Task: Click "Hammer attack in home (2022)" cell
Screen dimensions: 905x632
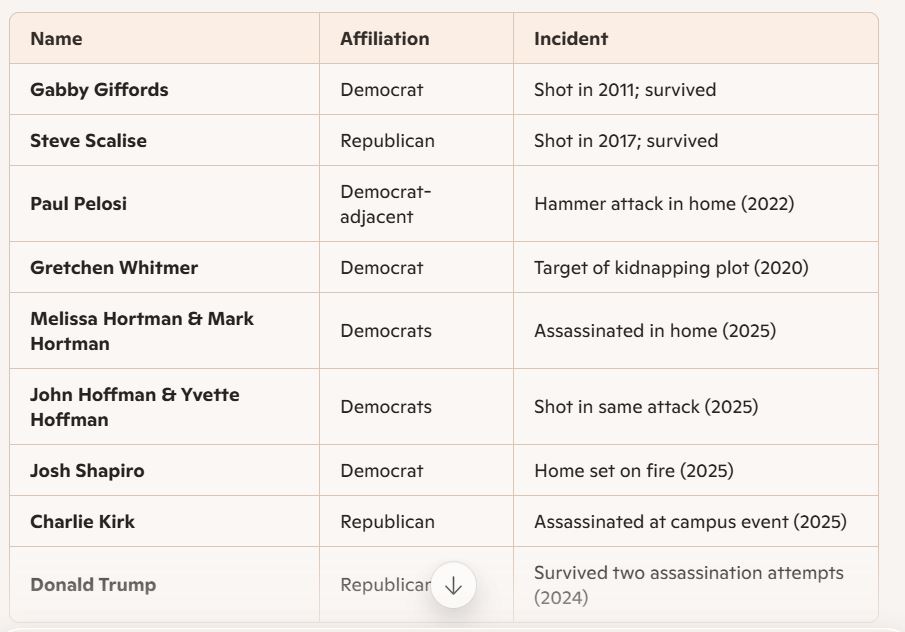Action: coord(664,204)
